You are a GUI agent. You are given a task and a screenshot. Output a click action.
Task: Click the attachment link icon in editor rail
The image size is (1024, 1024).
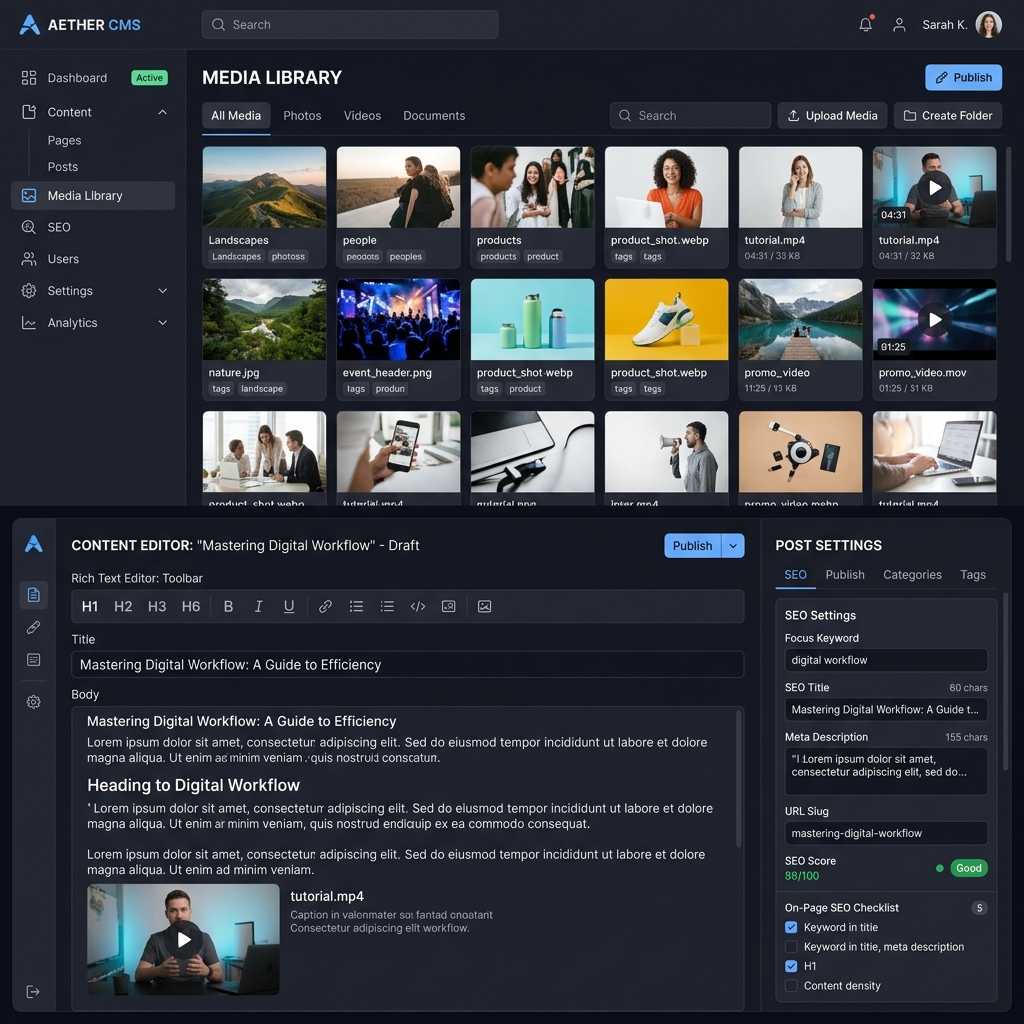[x=33, y=628]
